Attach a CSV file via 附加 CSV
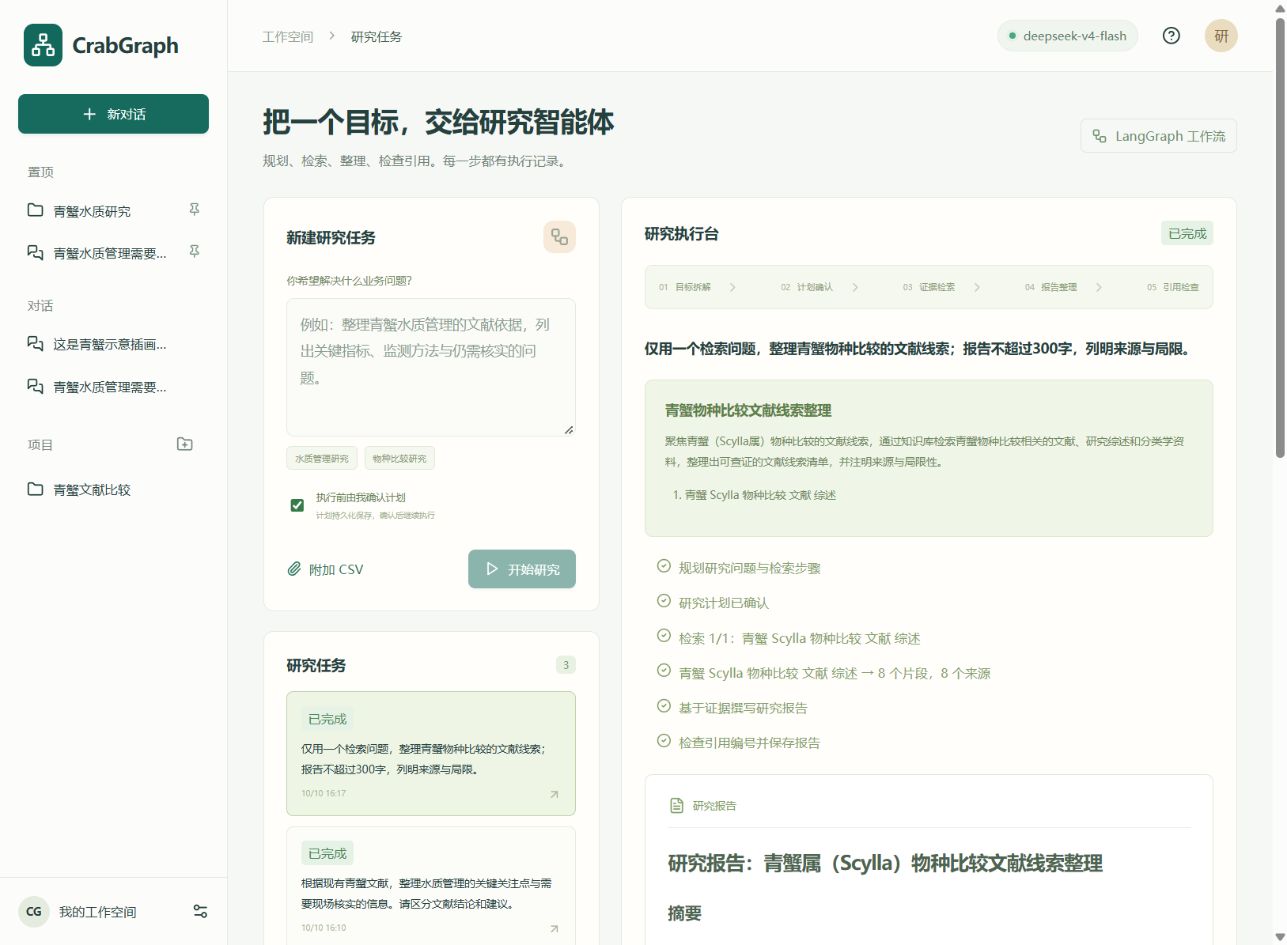This screenshot has height=945, width=1287. 325,569
